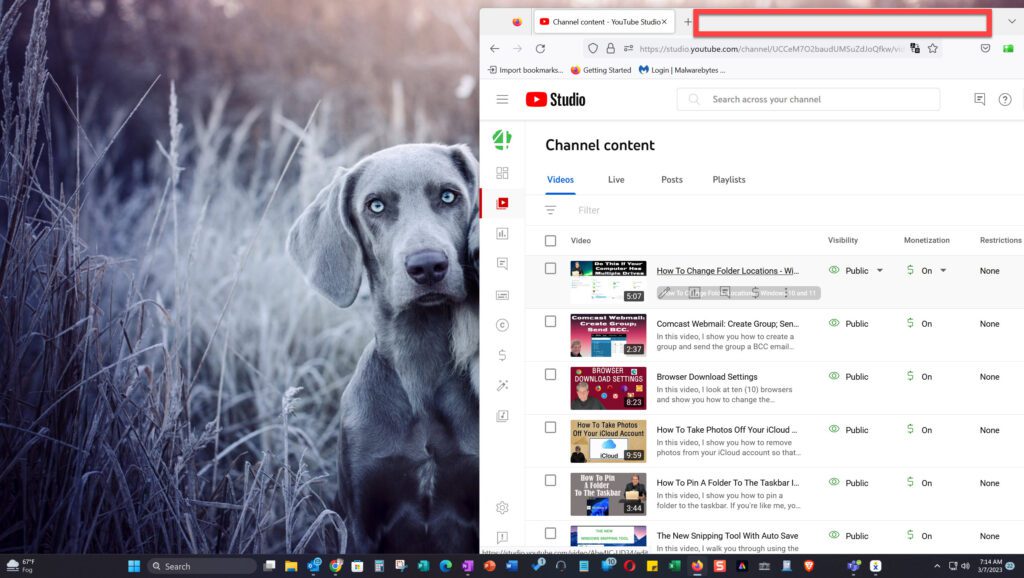Open Pin Folder To Taskbar thumbnail
1024x578 pixels.
click(608, 494)
